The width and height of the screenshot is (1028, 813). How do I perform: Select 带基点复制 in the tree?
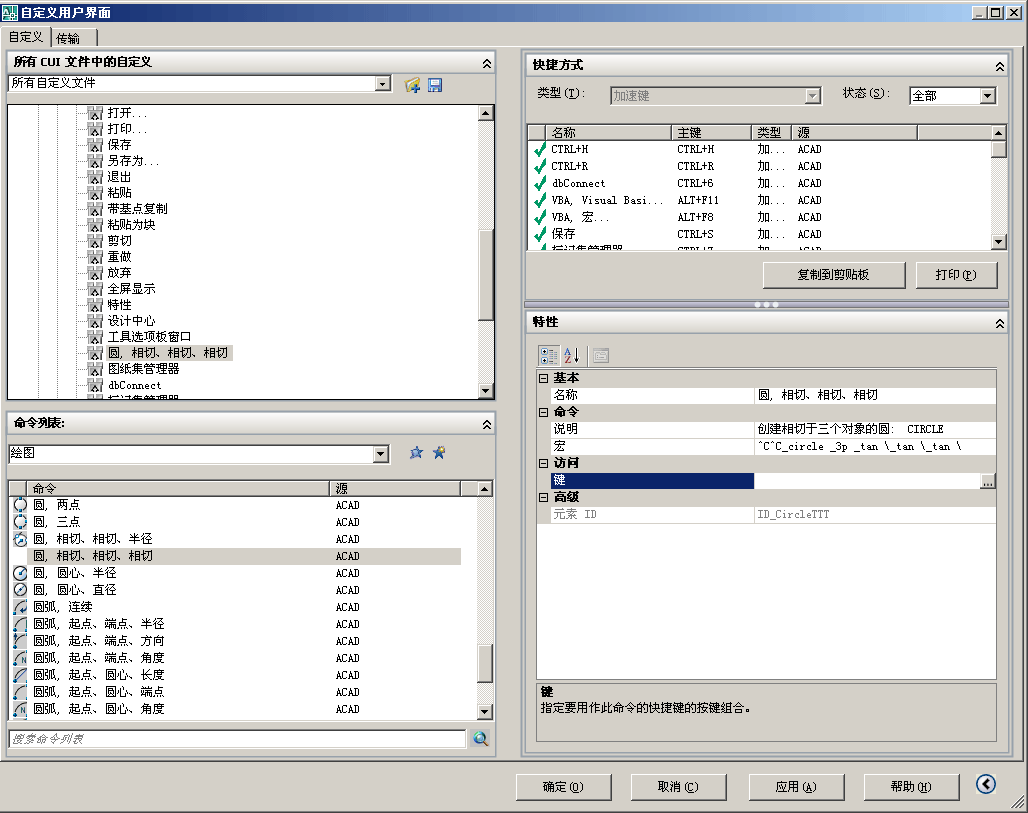click(x=138, y=208)
